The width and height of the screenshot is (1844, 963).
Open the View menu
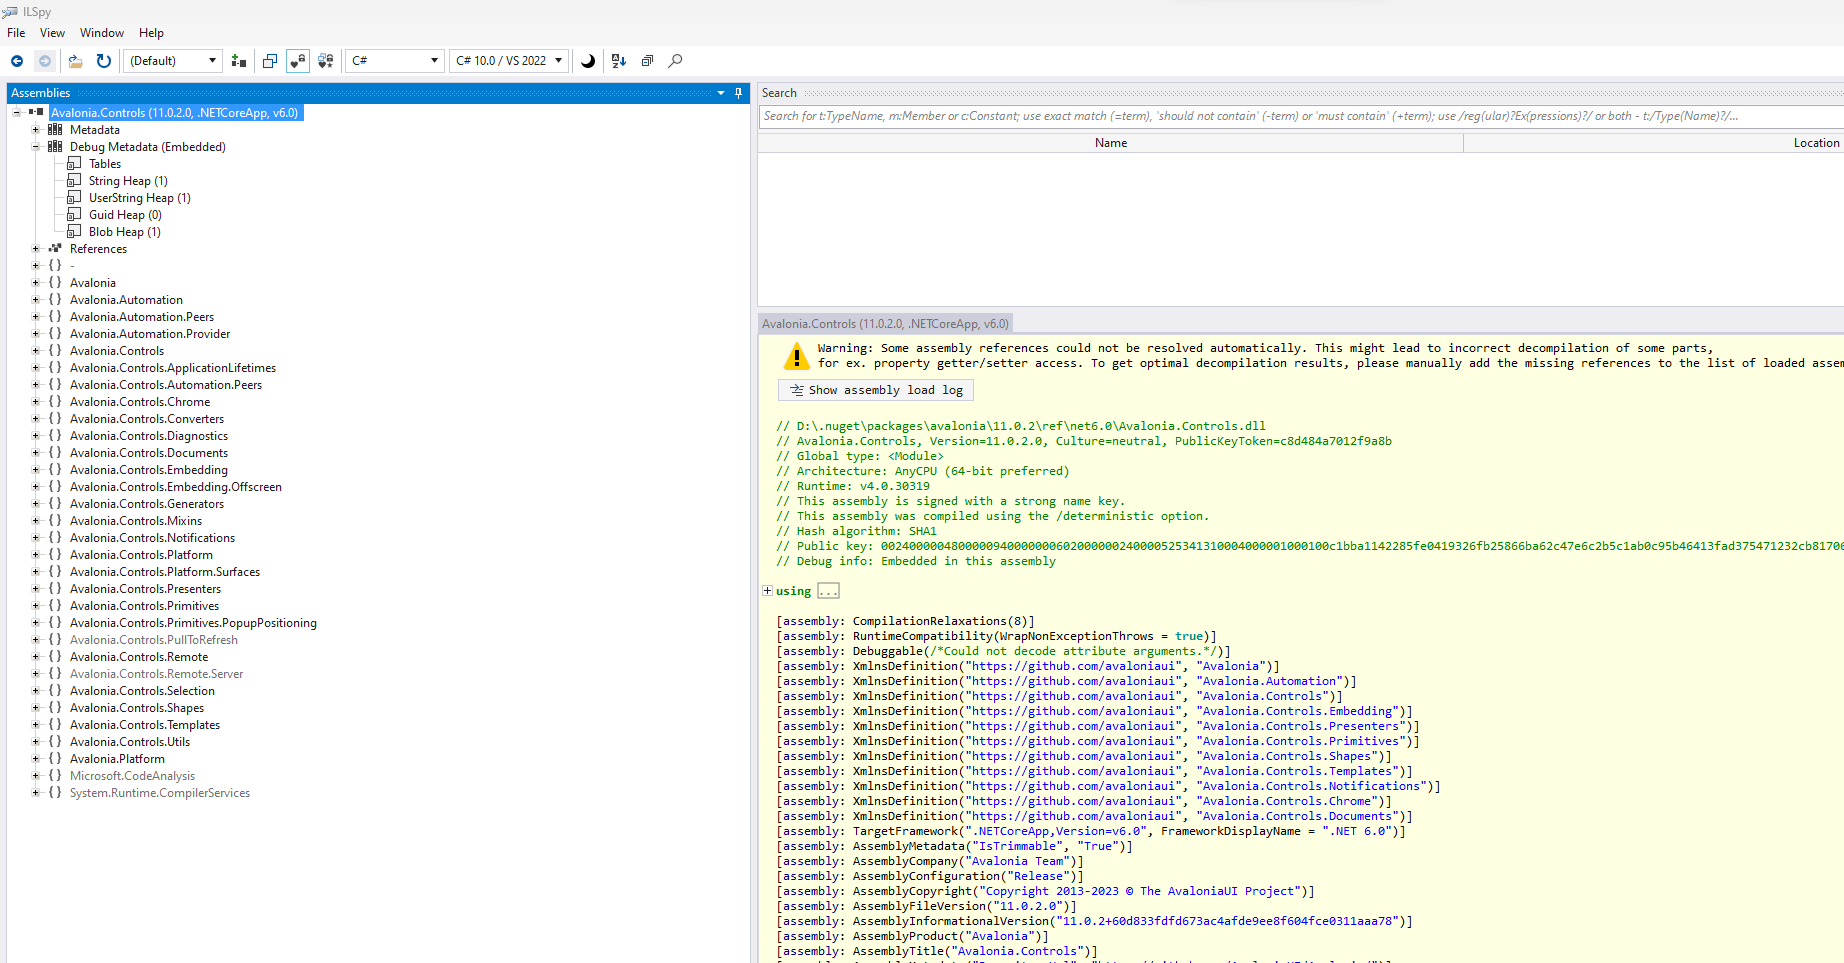click(x=52, y=33)
